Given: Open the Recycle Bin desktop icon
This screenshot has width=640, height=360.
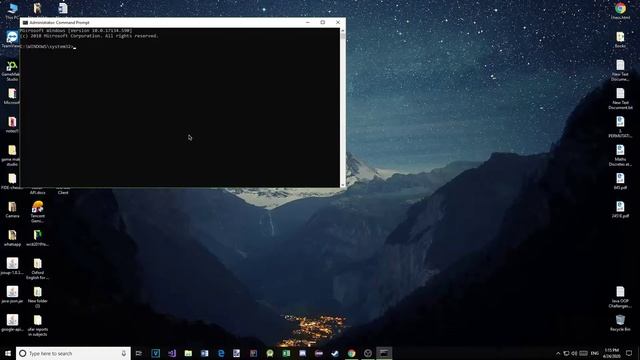Looking at the screenshot, I should (x=620, y=322).
